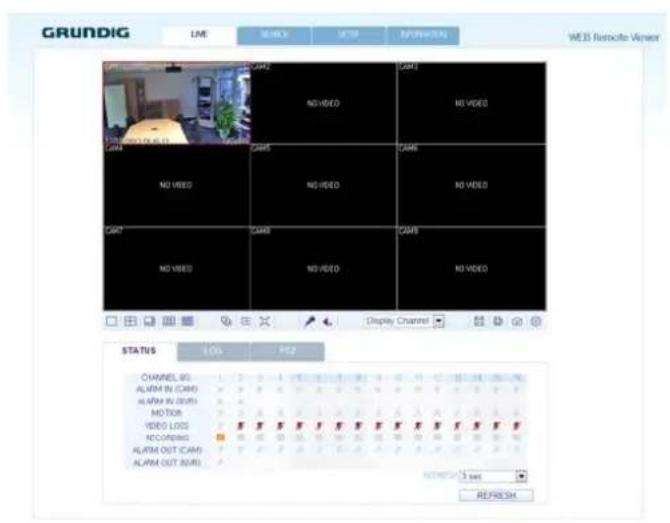Click the ALARM OUT (CAM) row label
Viewport: 670px width, 523px height.
tap(167, 450)
